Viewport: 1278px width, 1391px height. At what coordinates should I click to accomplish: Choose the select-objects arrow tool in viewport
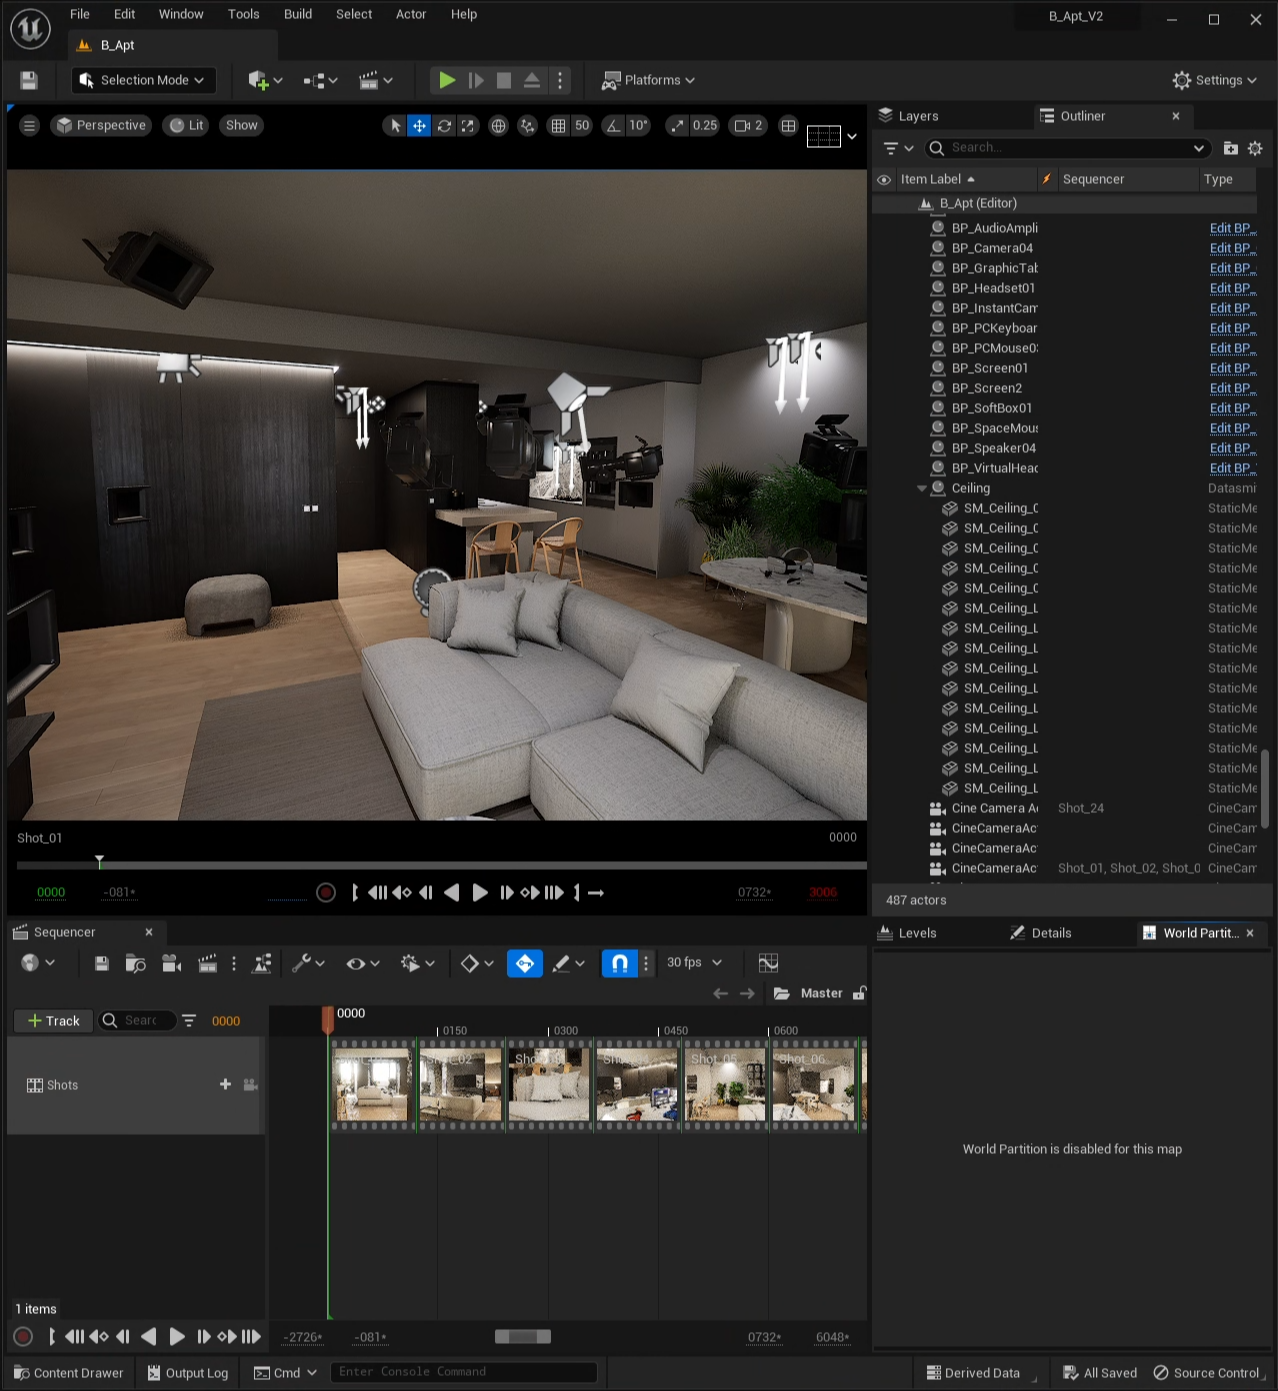pos(395,126)
